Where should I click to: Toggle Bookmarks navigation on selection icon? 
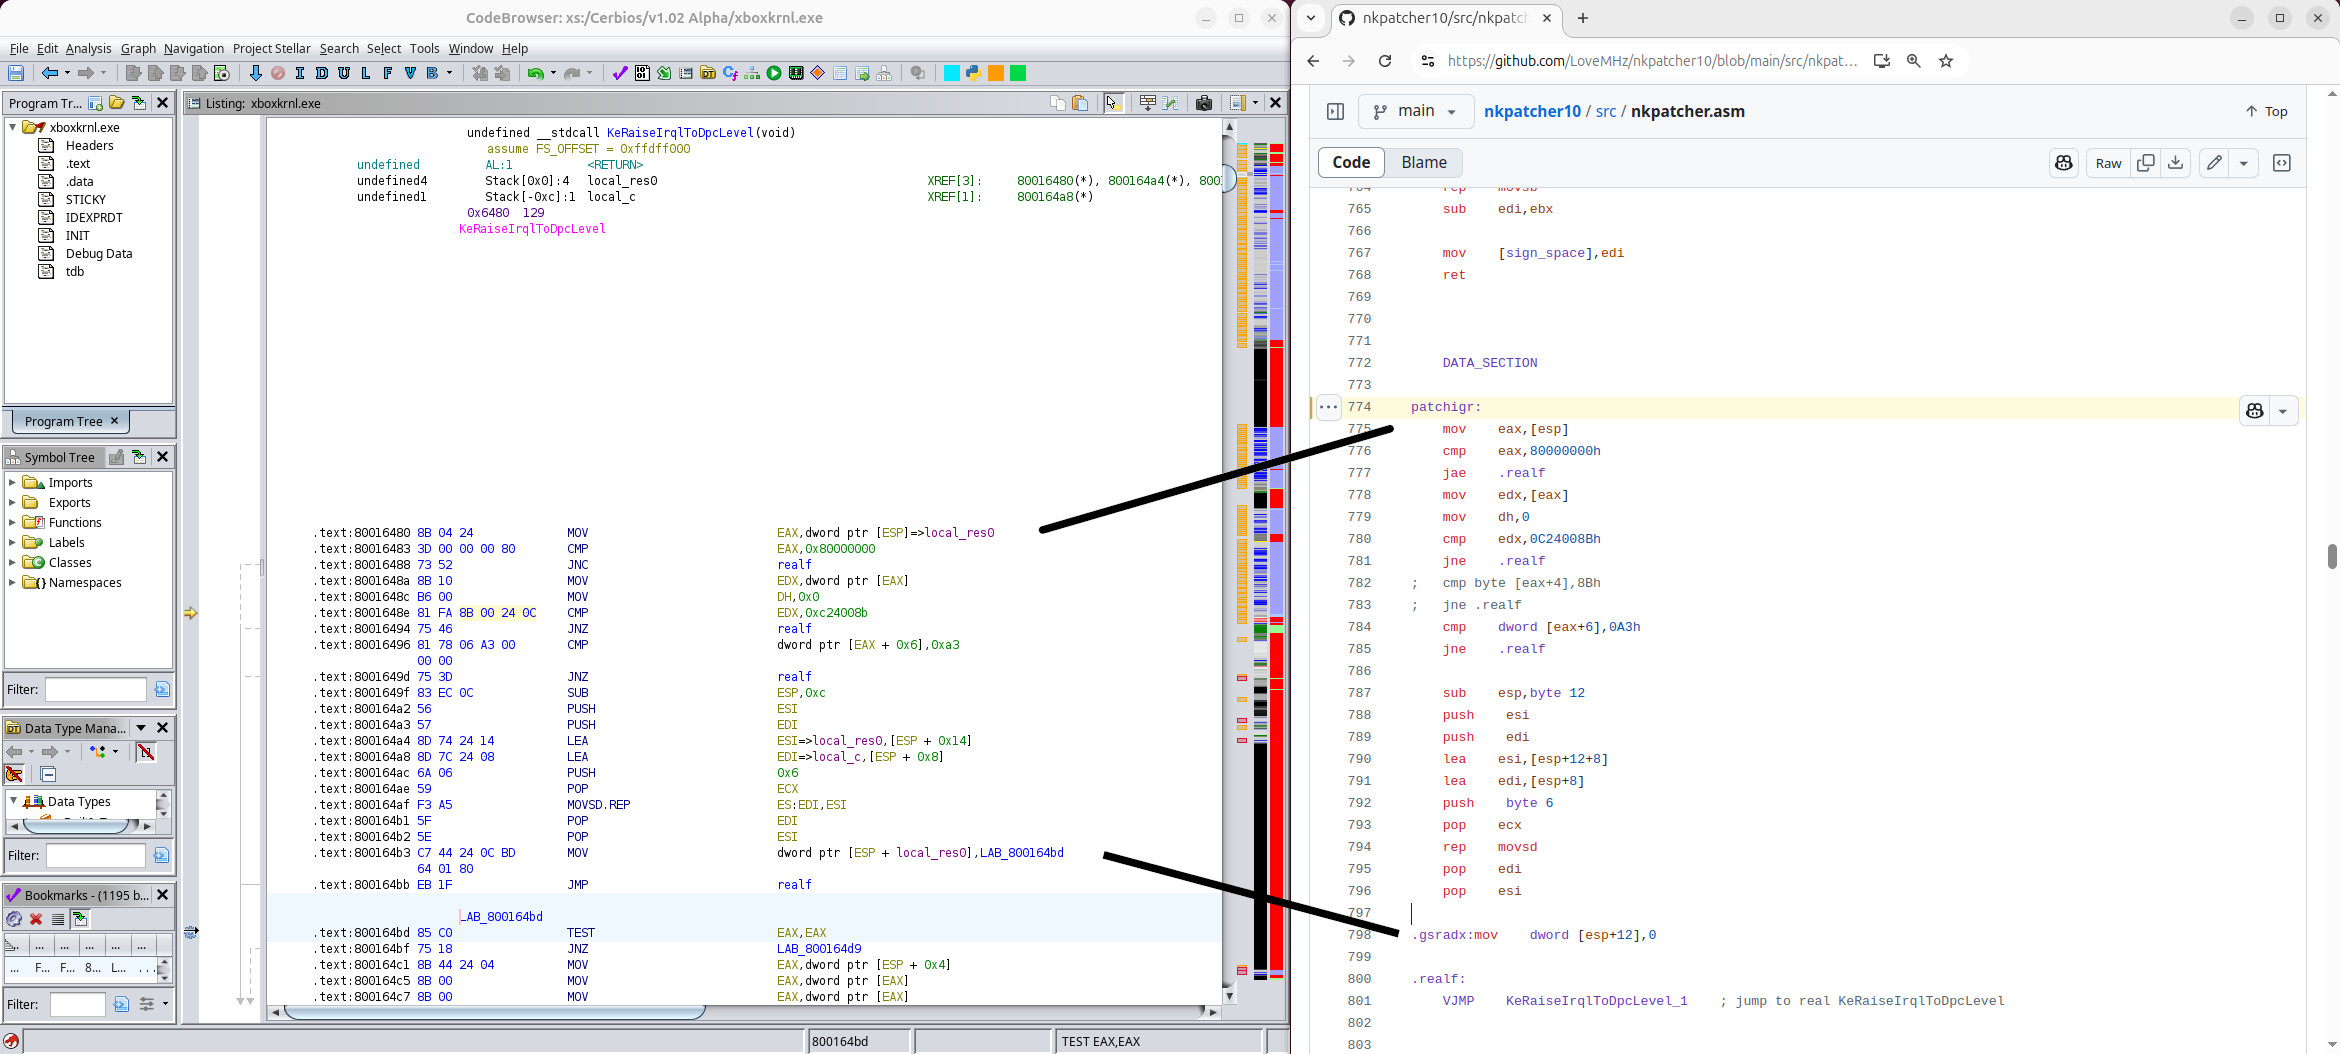(81, 919)
